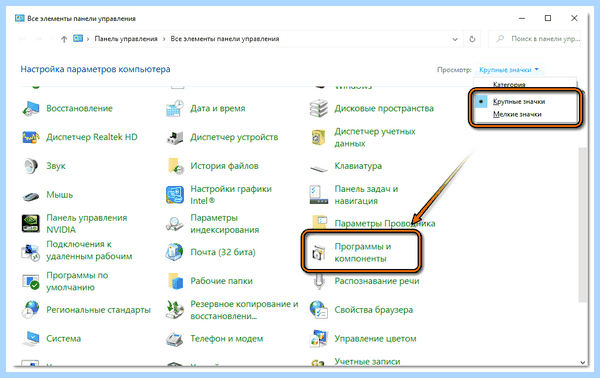This screenshot has width=600, height=378.
Task: Open the Свойства браузера text link
Action: click(x=373, y=310)
